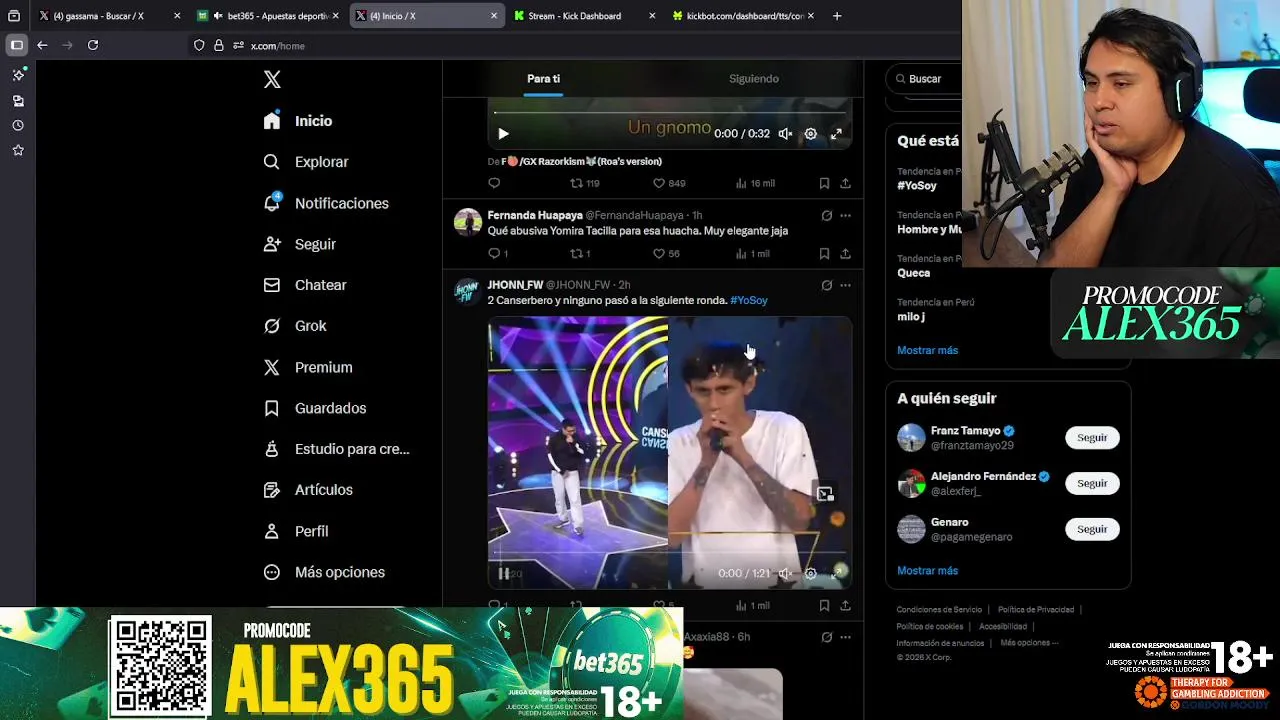Open Grok icon on JHONN_FW post
1280x720 pixels.
tap(826, 285)
